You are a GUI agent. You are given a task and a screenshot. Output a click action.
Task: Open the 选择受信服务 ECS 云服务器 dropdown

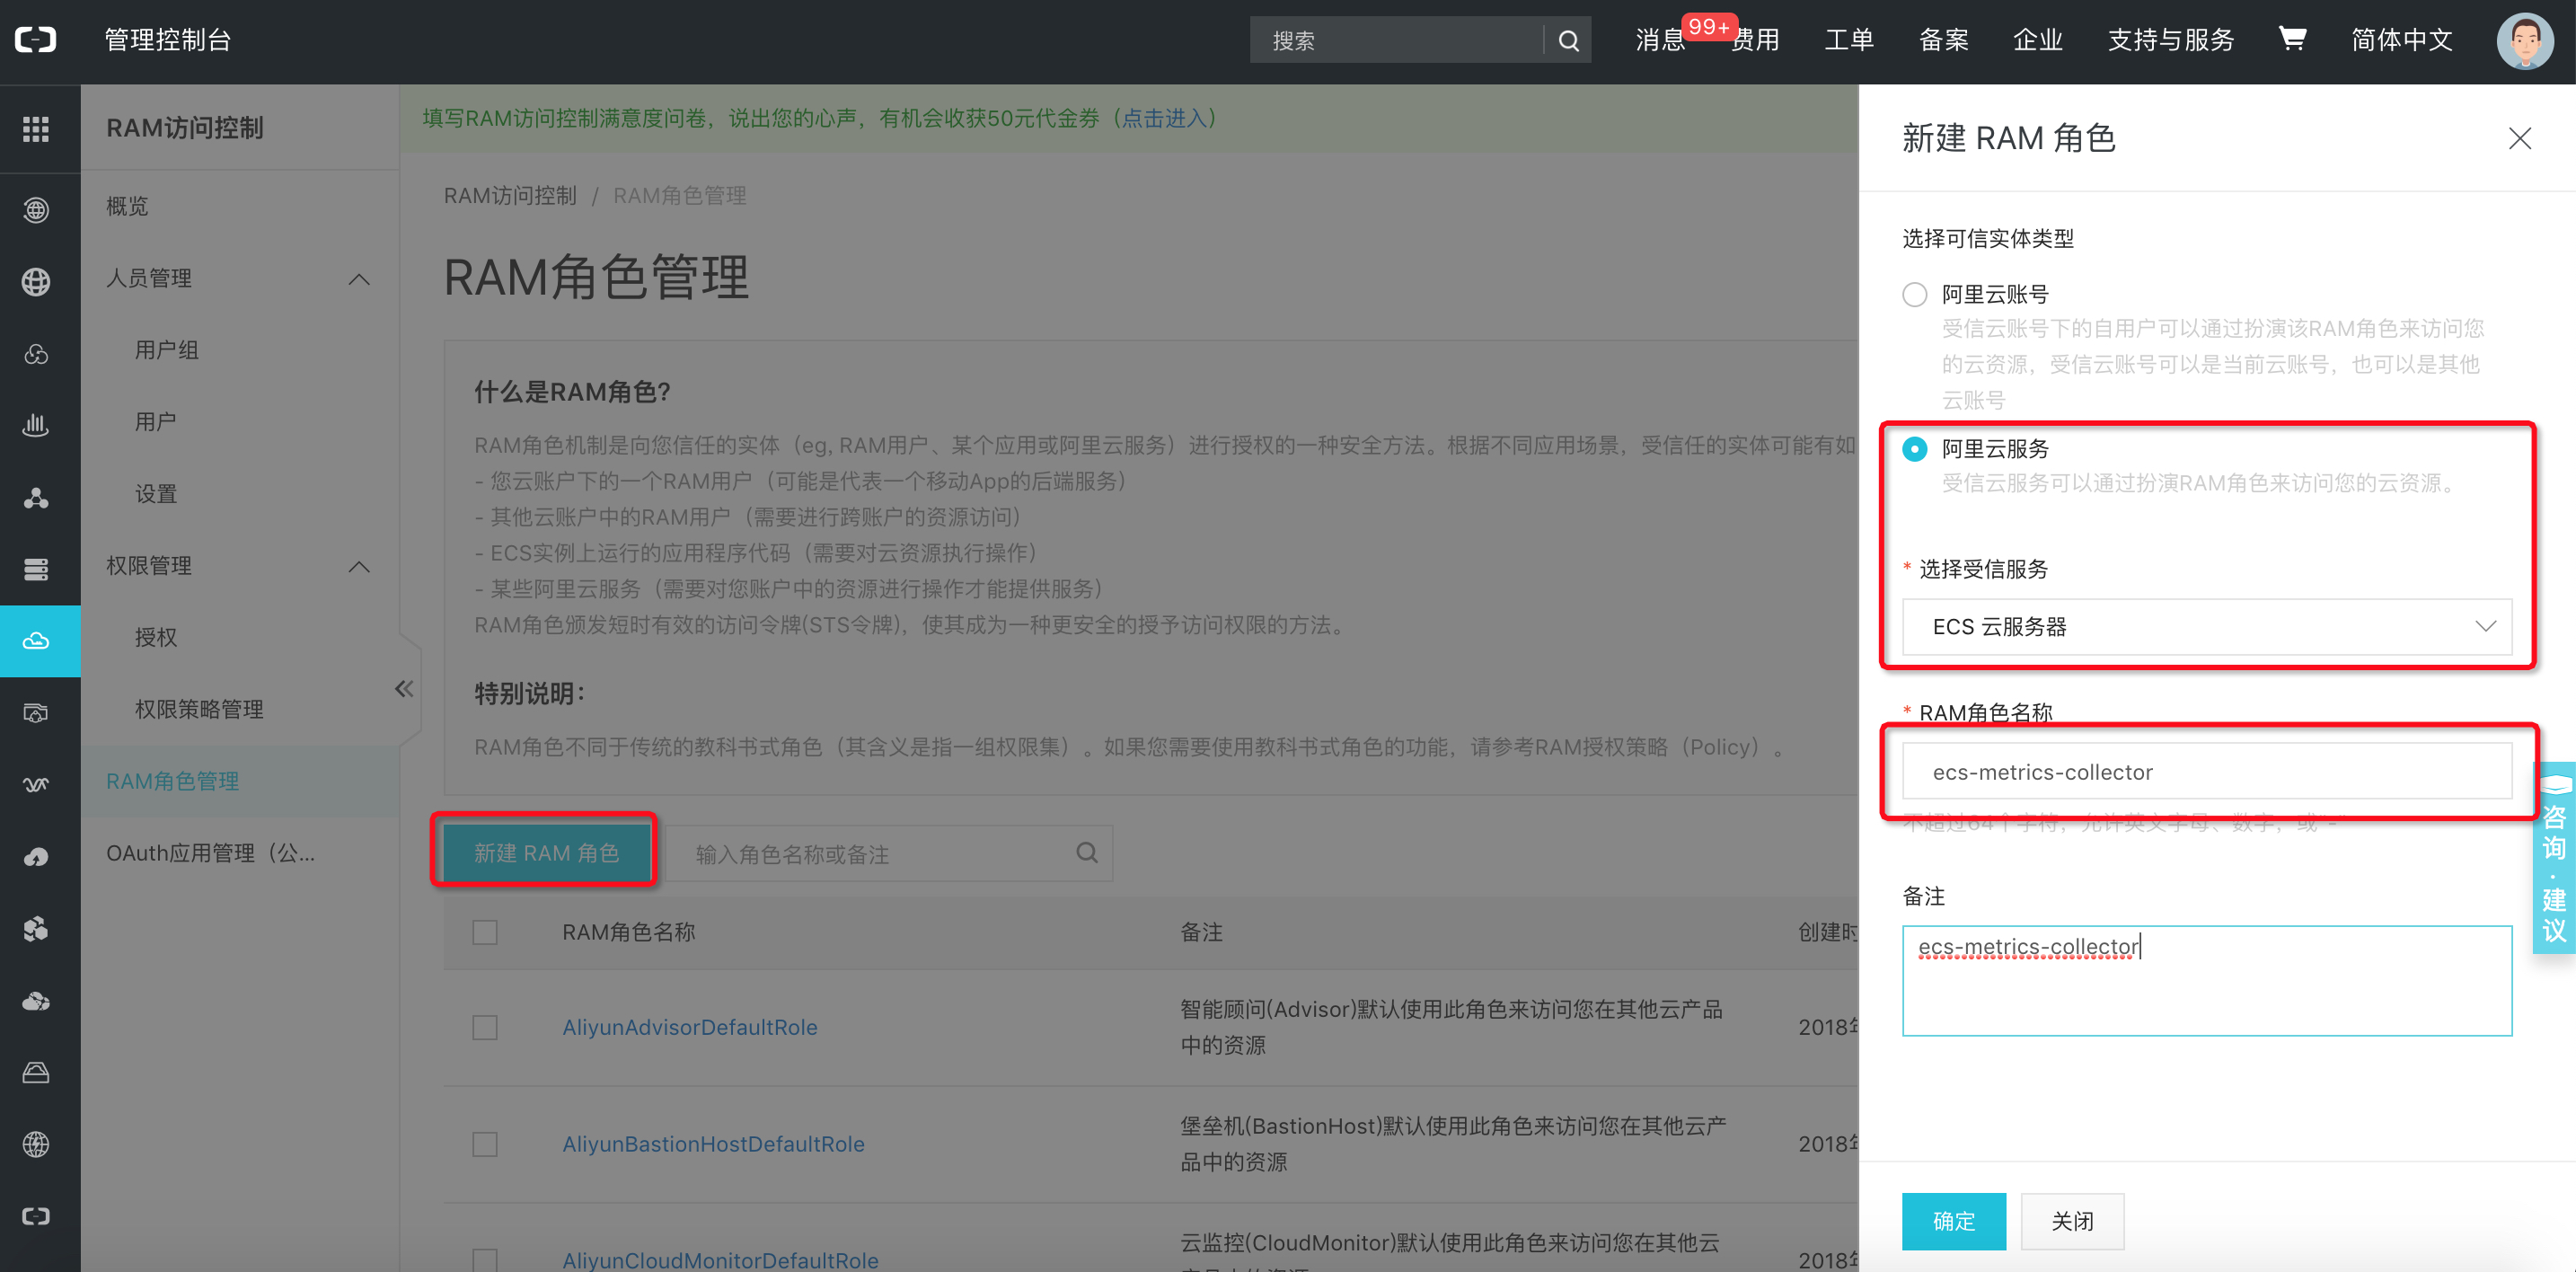[2206, 627]
